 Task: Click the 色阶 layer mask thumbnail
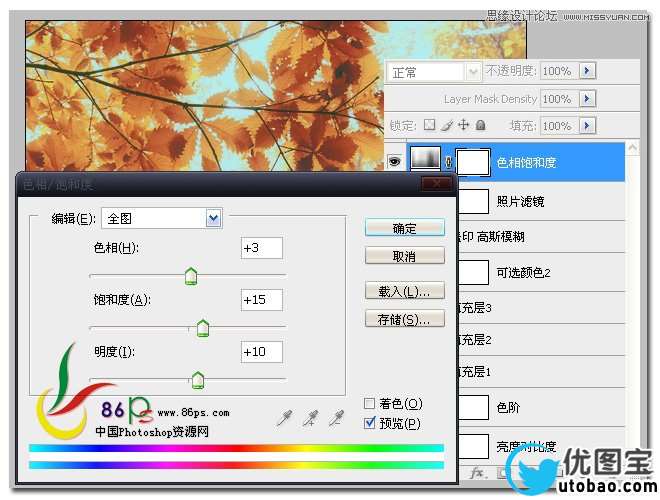pyautogui.click(x=473, y=407)
